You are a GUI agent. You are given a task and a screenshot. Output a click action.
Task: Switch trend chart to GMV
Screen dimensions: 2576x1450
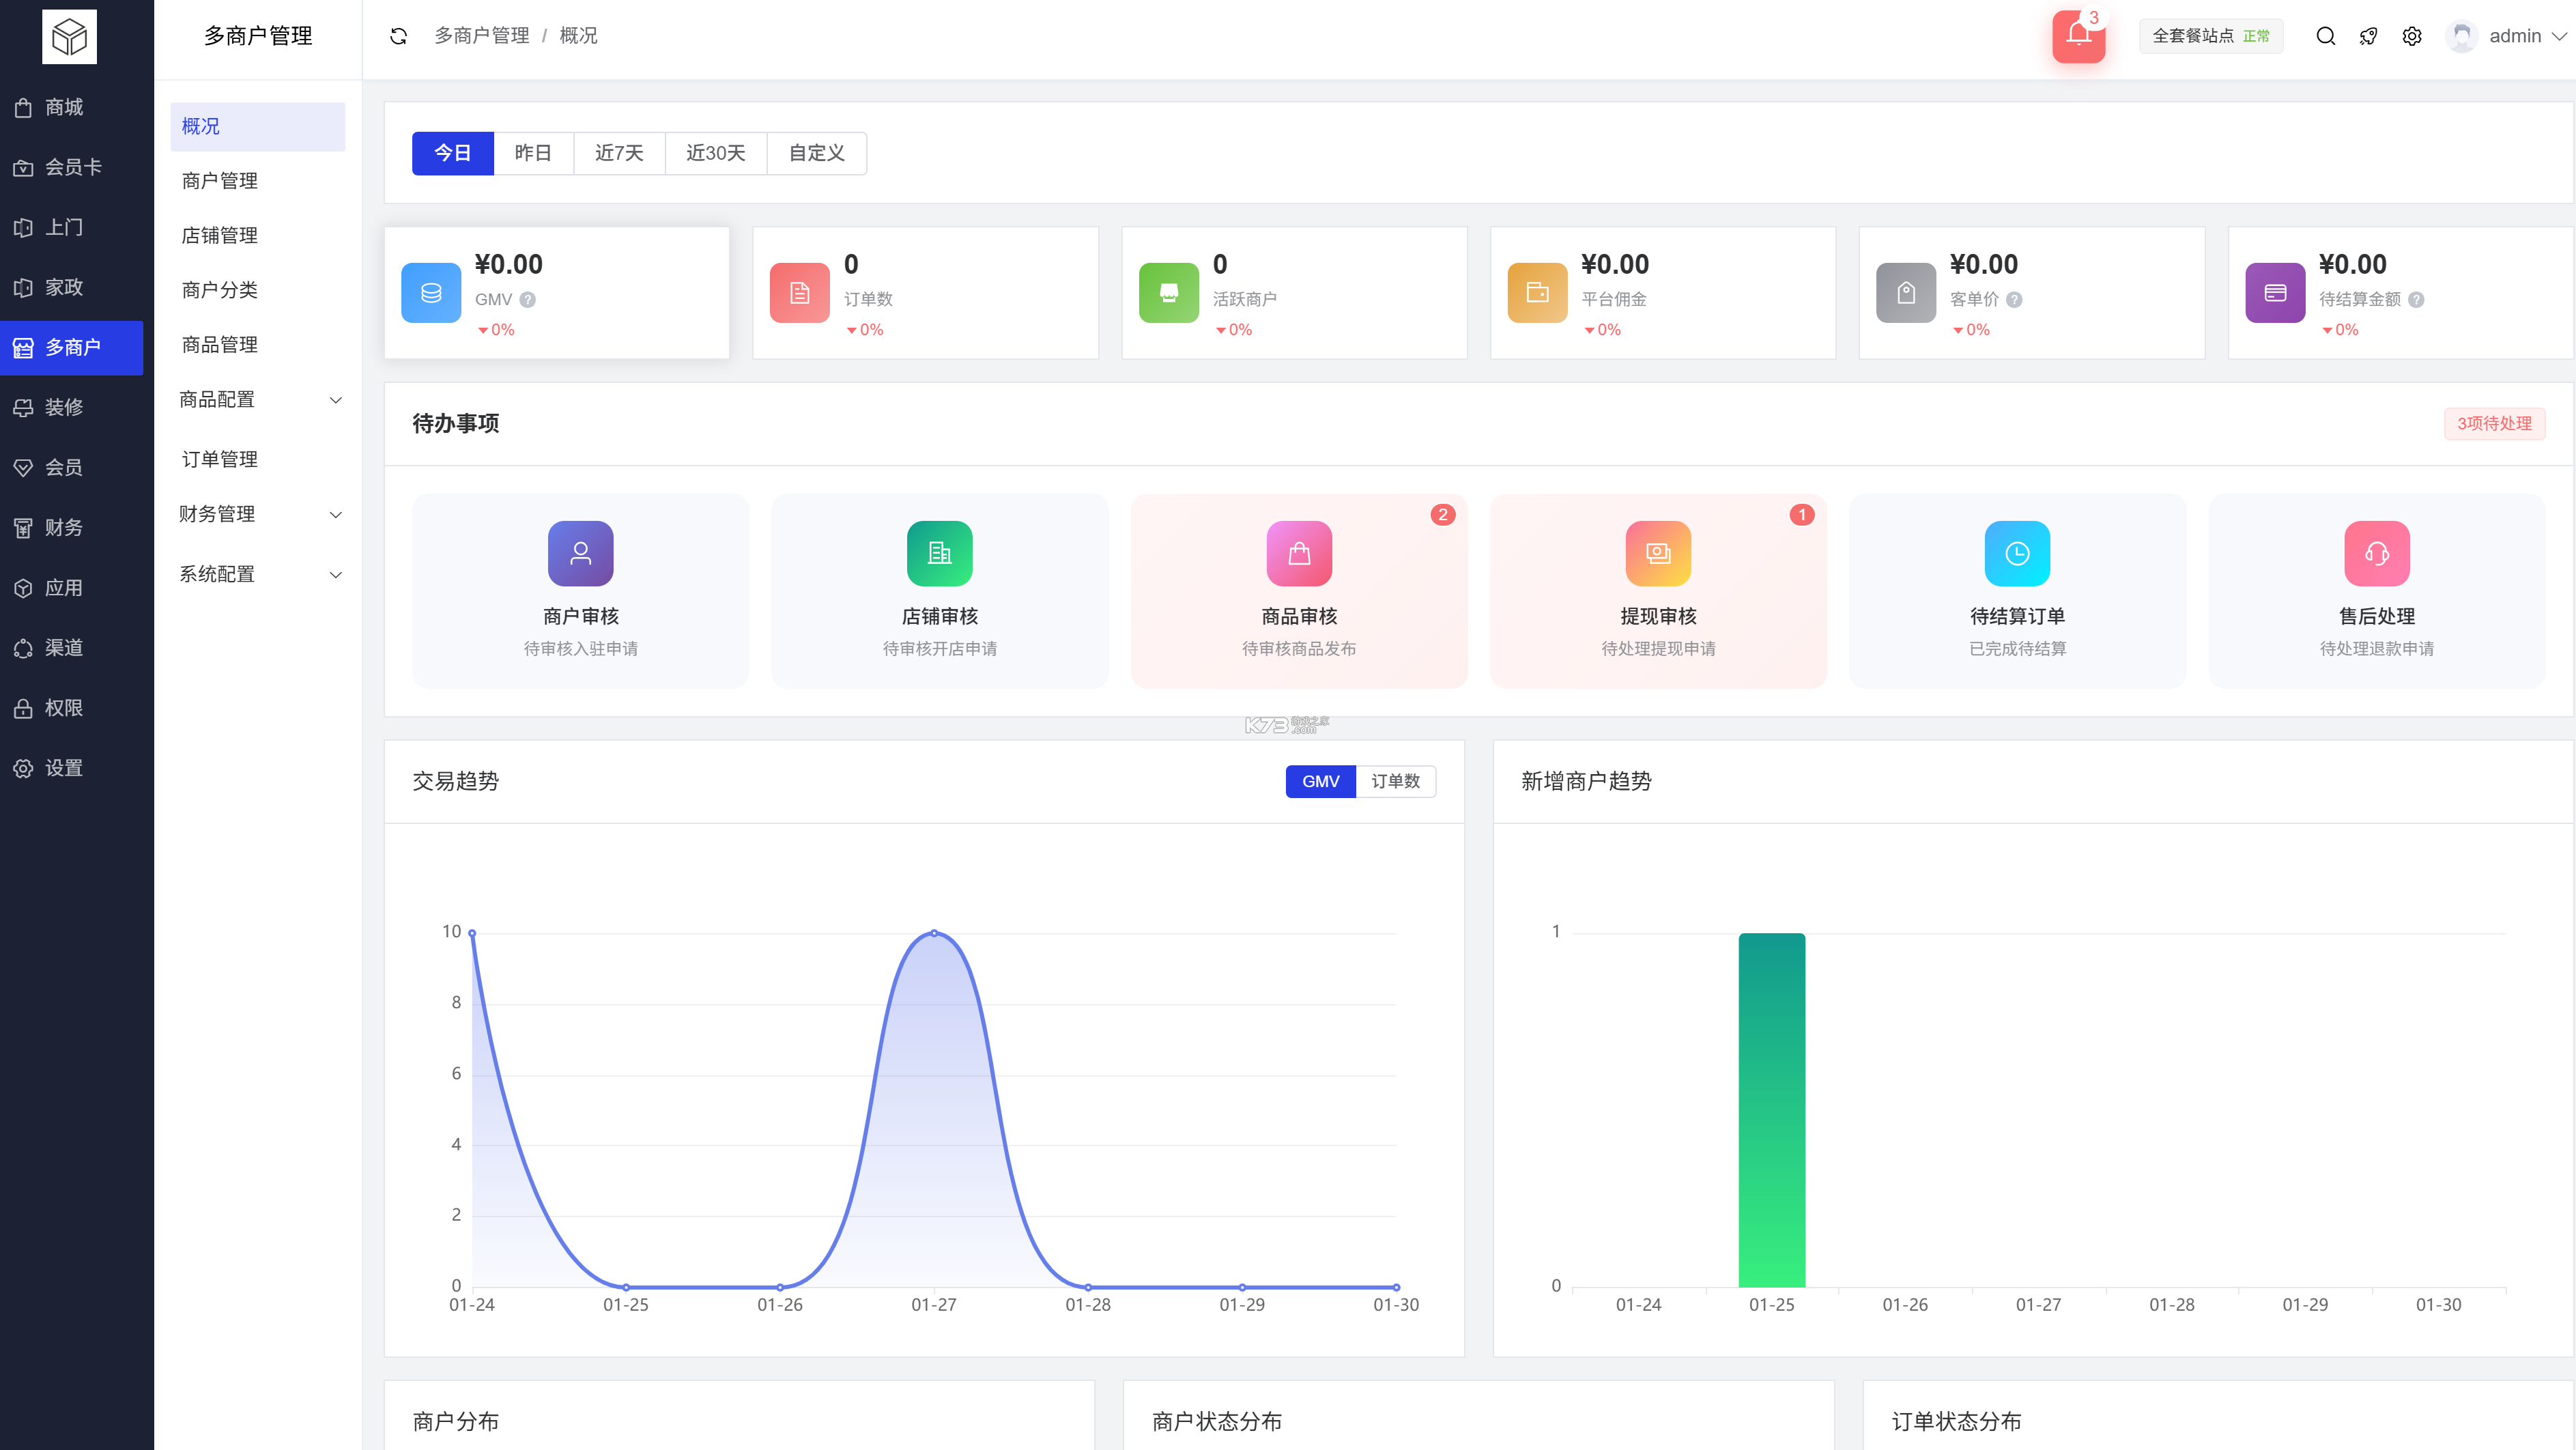pos(1321,782)
